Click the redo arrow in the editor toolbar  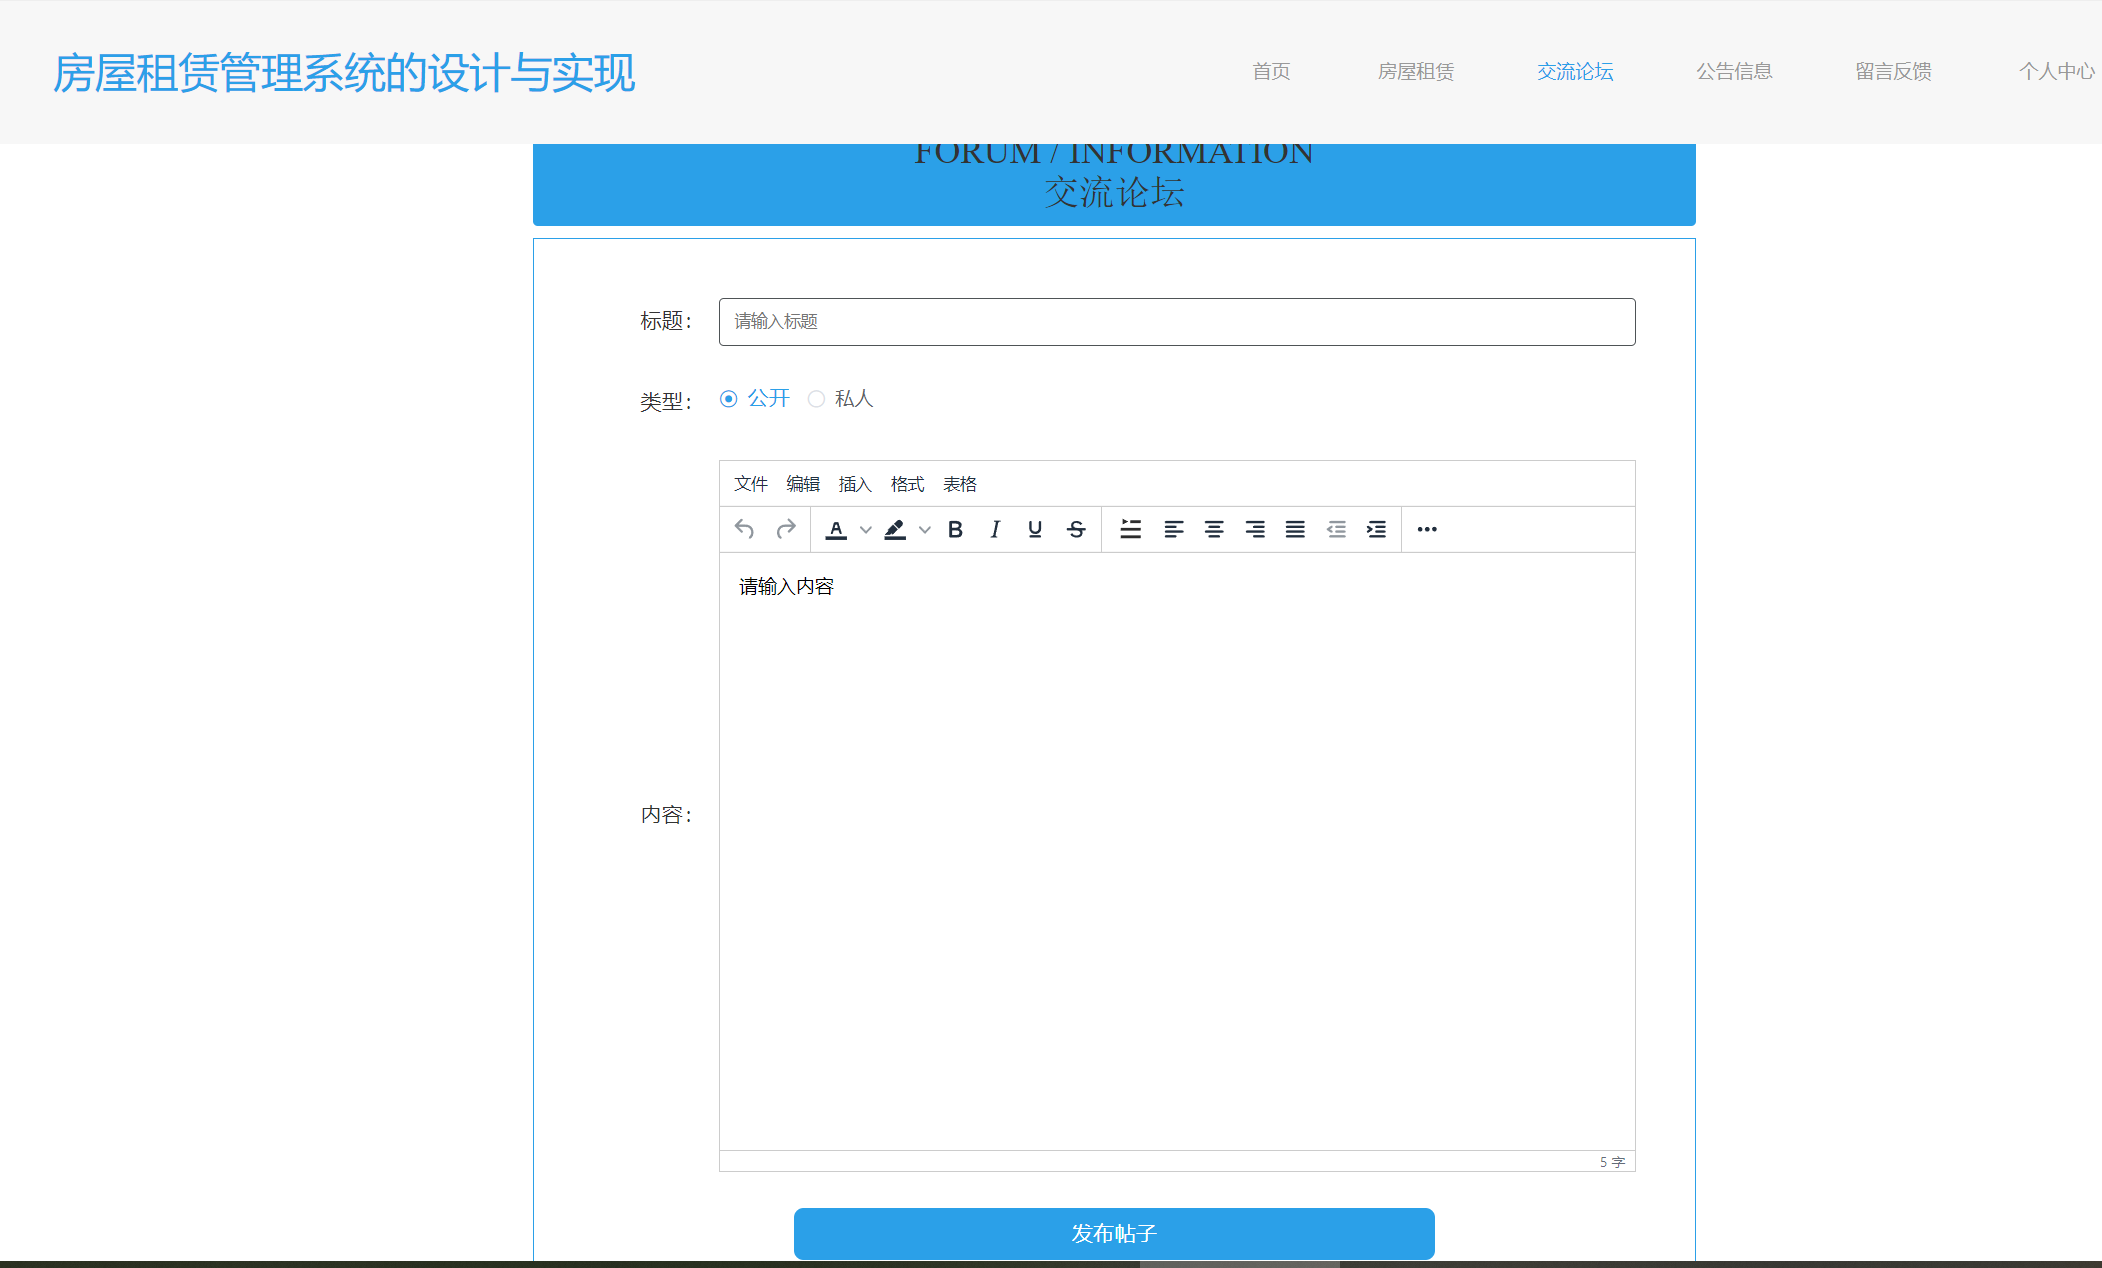tap(786, 529)
